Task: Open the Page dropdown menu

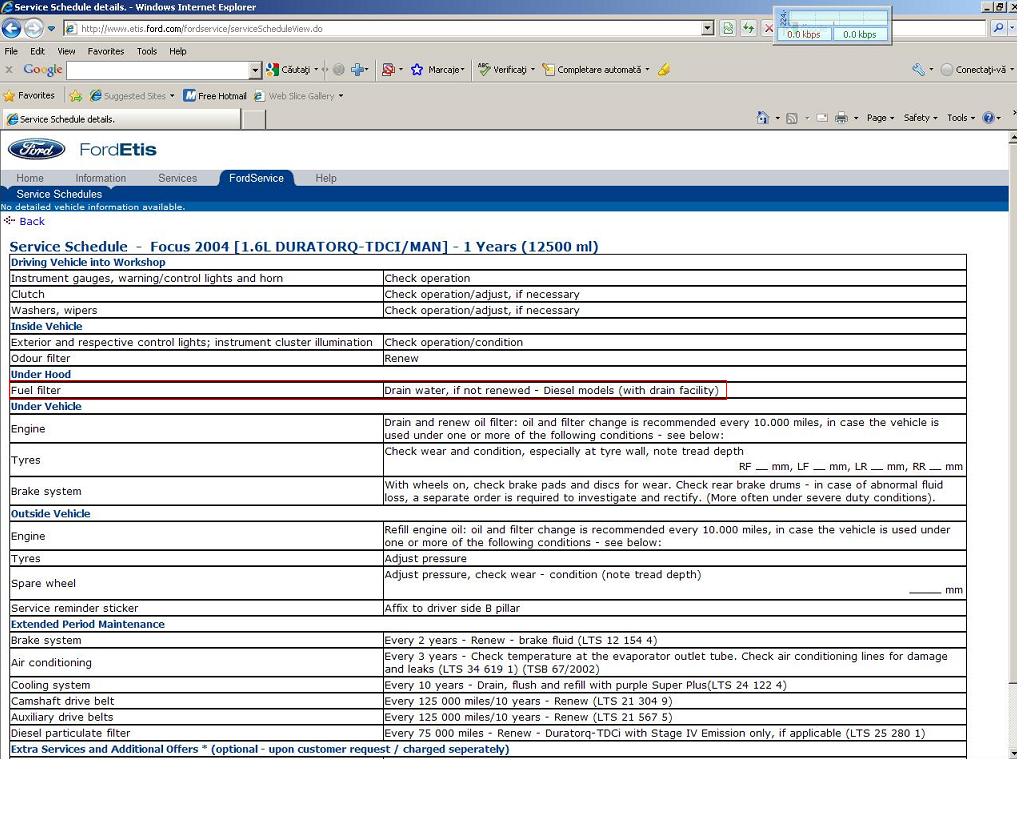Action: point(880,118)
